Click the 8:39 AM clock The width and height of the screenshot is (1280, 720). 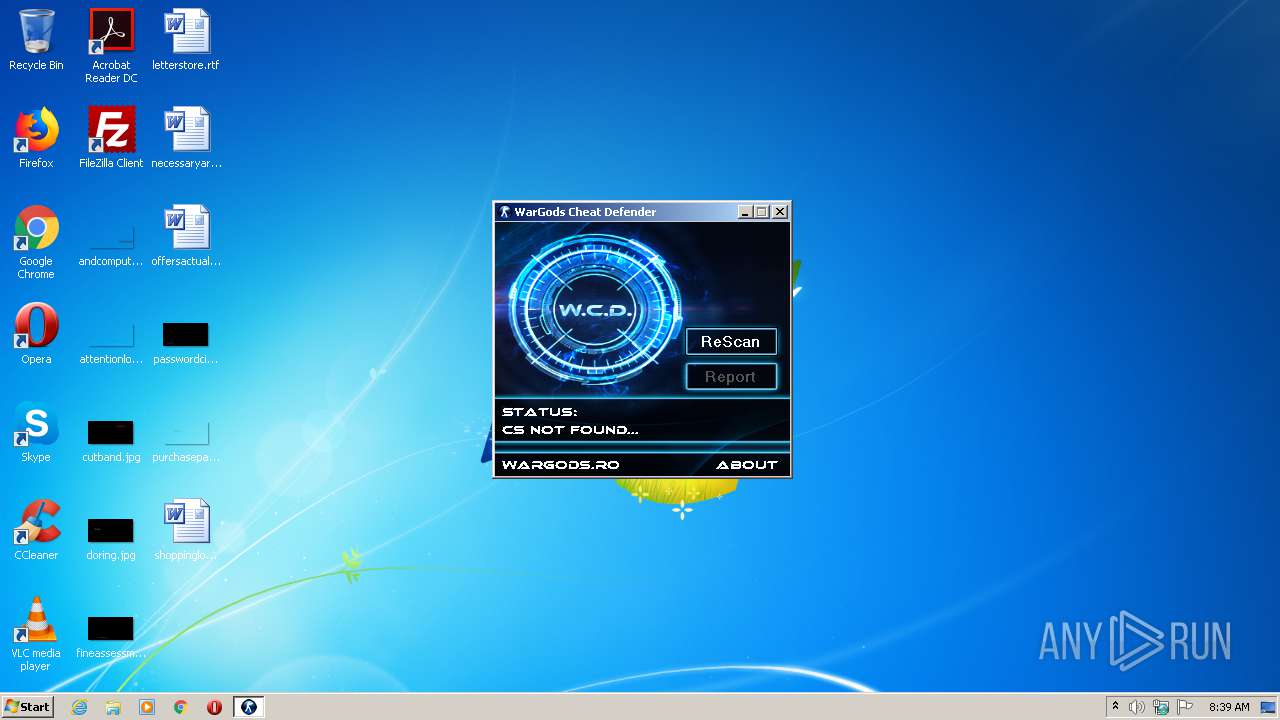click(1229, 707)
